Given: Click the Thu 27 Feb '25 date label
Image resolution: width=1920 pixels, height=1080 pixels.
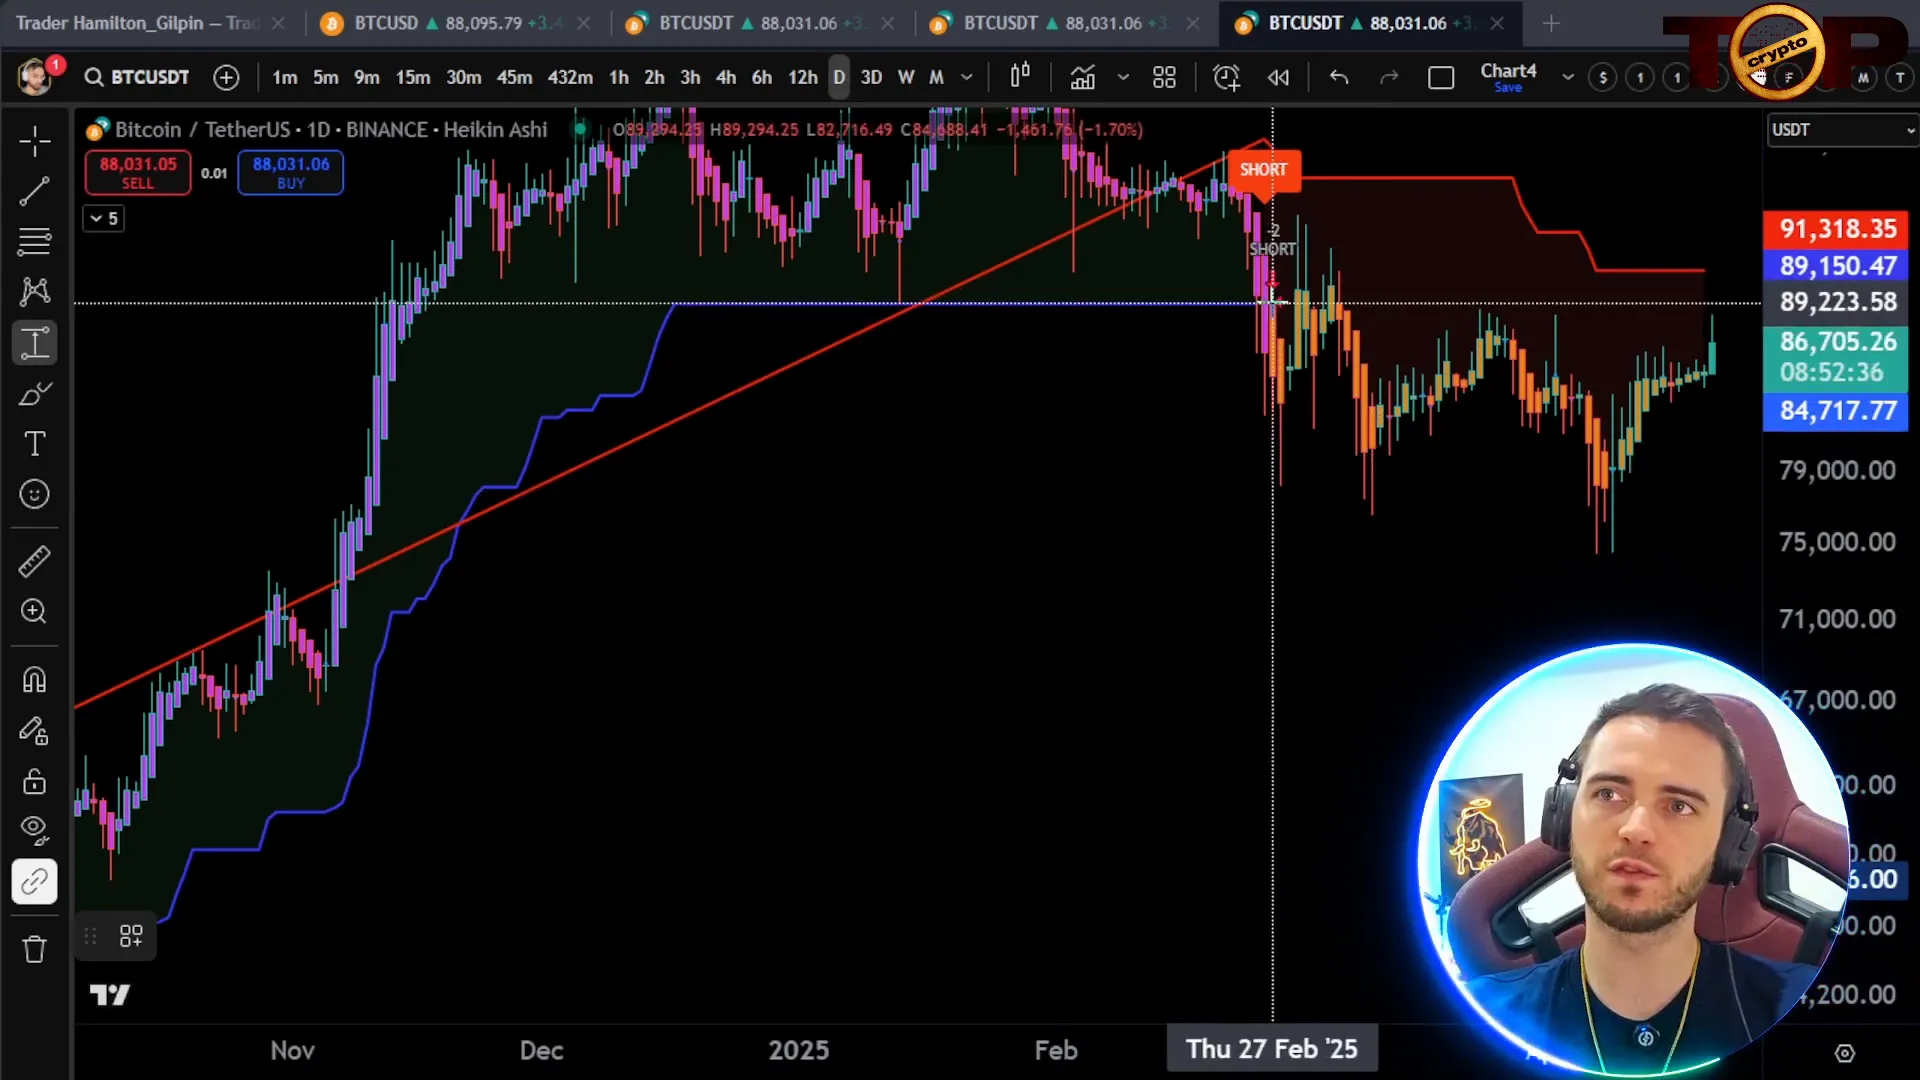Looking at the screenshot, I should point(1272,1049).
